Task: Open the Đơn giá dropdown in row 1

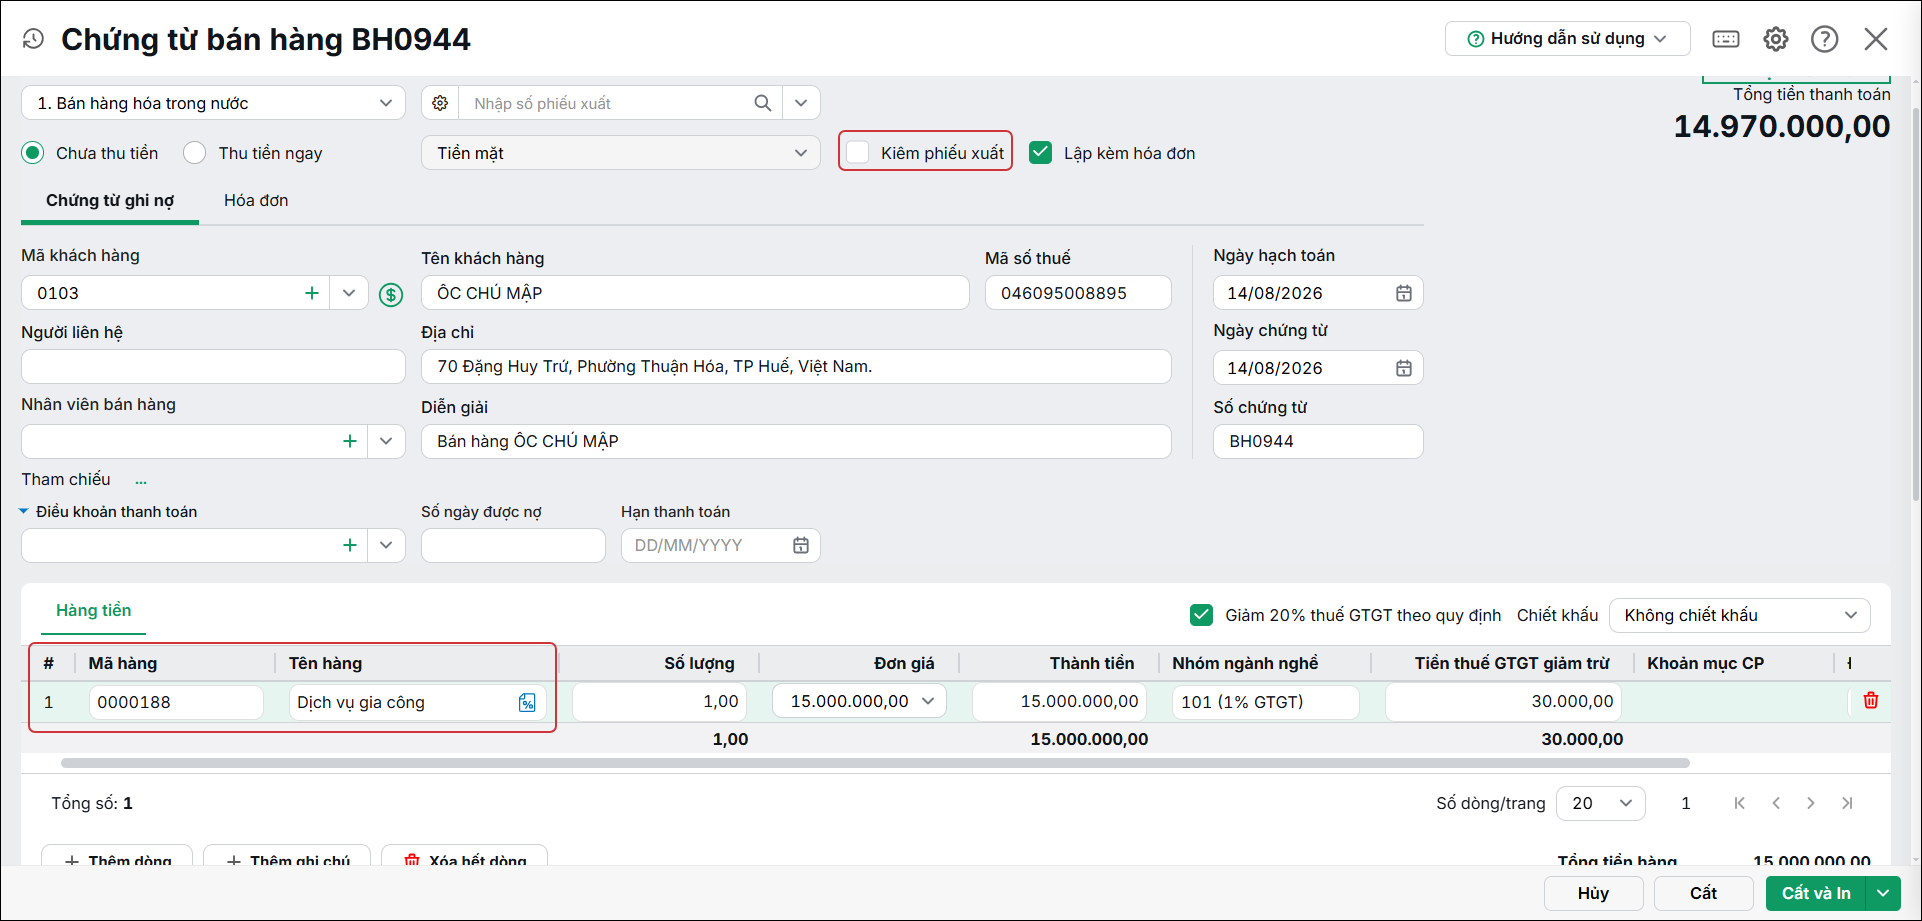Action: [x=928, y=701]
